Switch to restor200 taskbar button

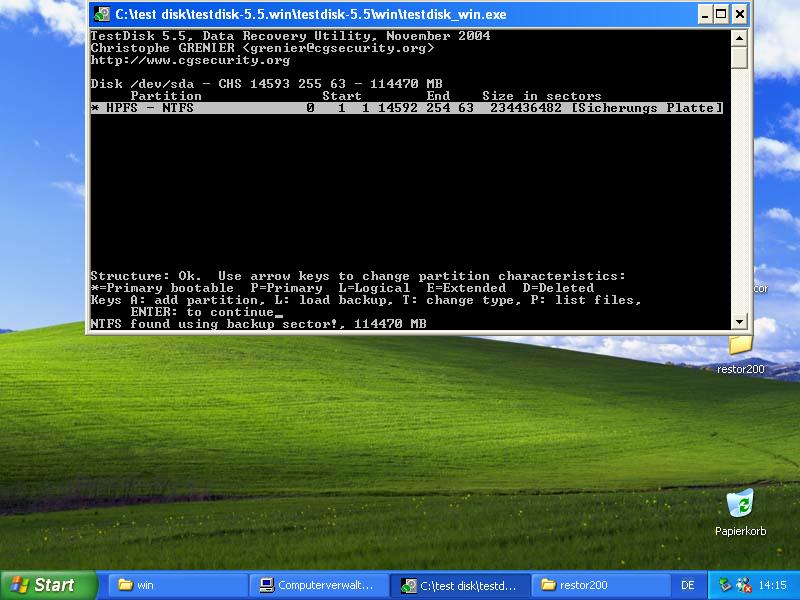pos(602,585)
